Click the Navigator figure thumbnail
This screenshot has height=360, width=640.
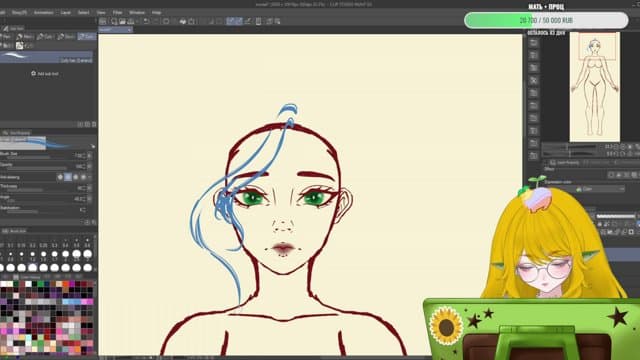pyautogui.click(x=595, y=87)
